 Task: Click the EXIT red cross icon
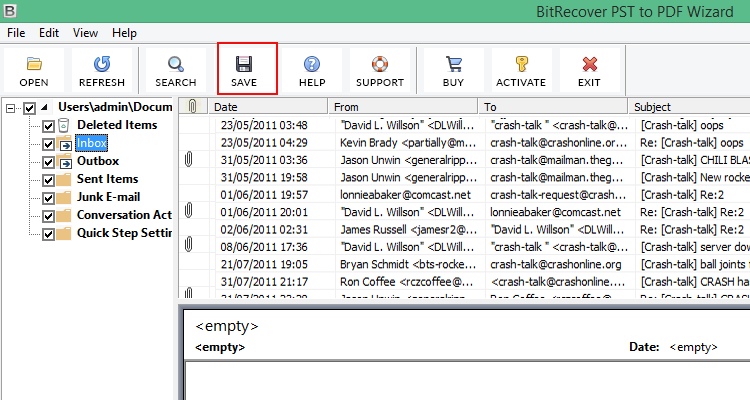click(x=589, y=64)
